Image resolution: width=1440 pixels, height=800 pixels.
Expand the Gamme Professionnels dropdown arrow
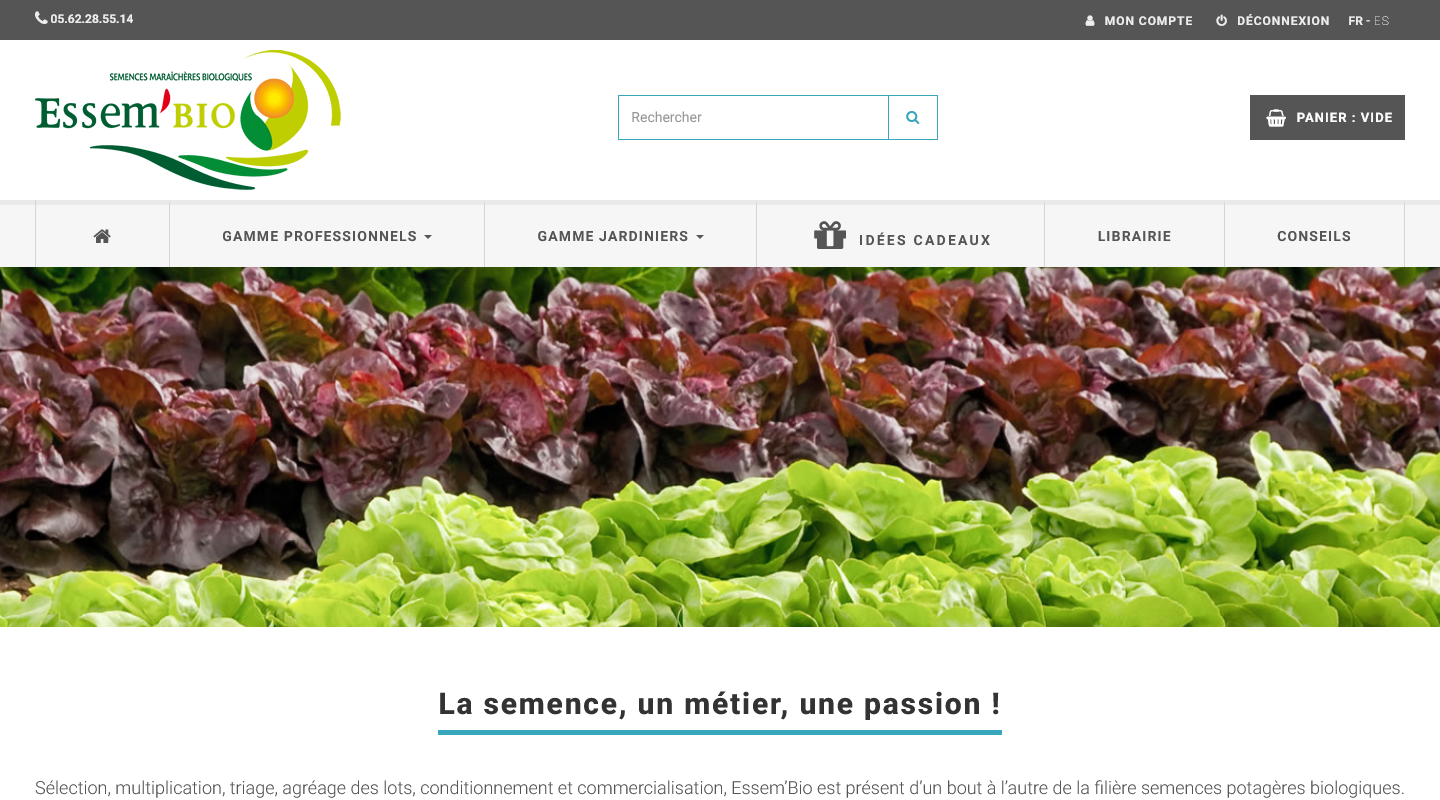(x=428, y=237)
